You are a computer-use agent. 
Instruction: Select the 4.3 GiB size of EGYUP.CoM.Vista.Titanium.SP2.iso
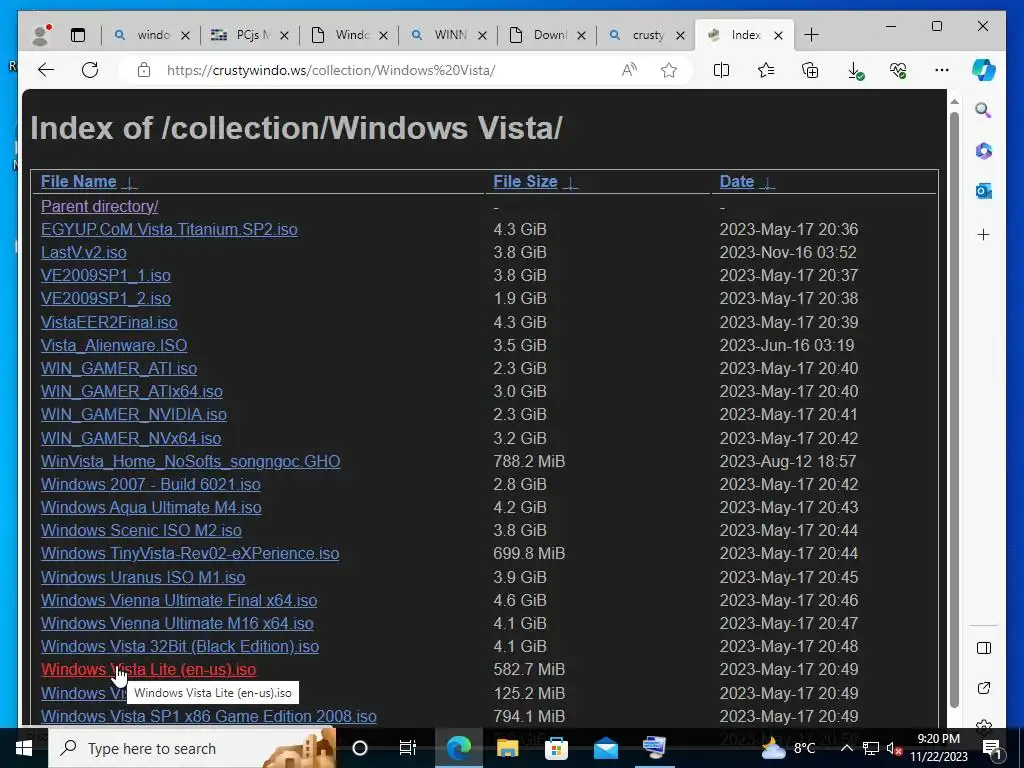tap(520, 229)
